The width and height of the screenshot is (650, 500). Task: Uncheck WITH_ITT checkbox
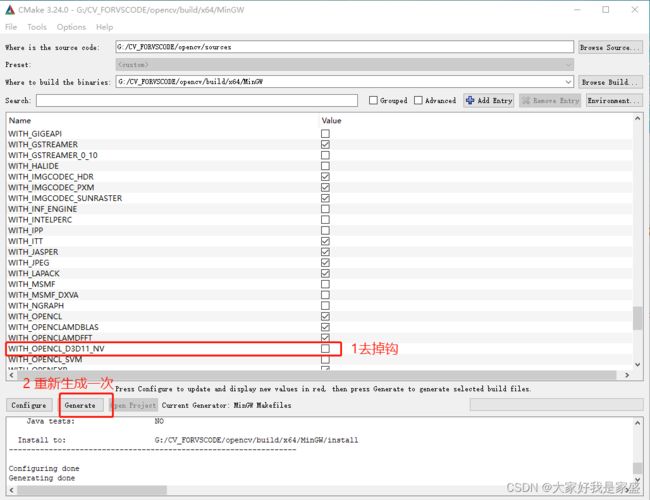click(325, 241)
